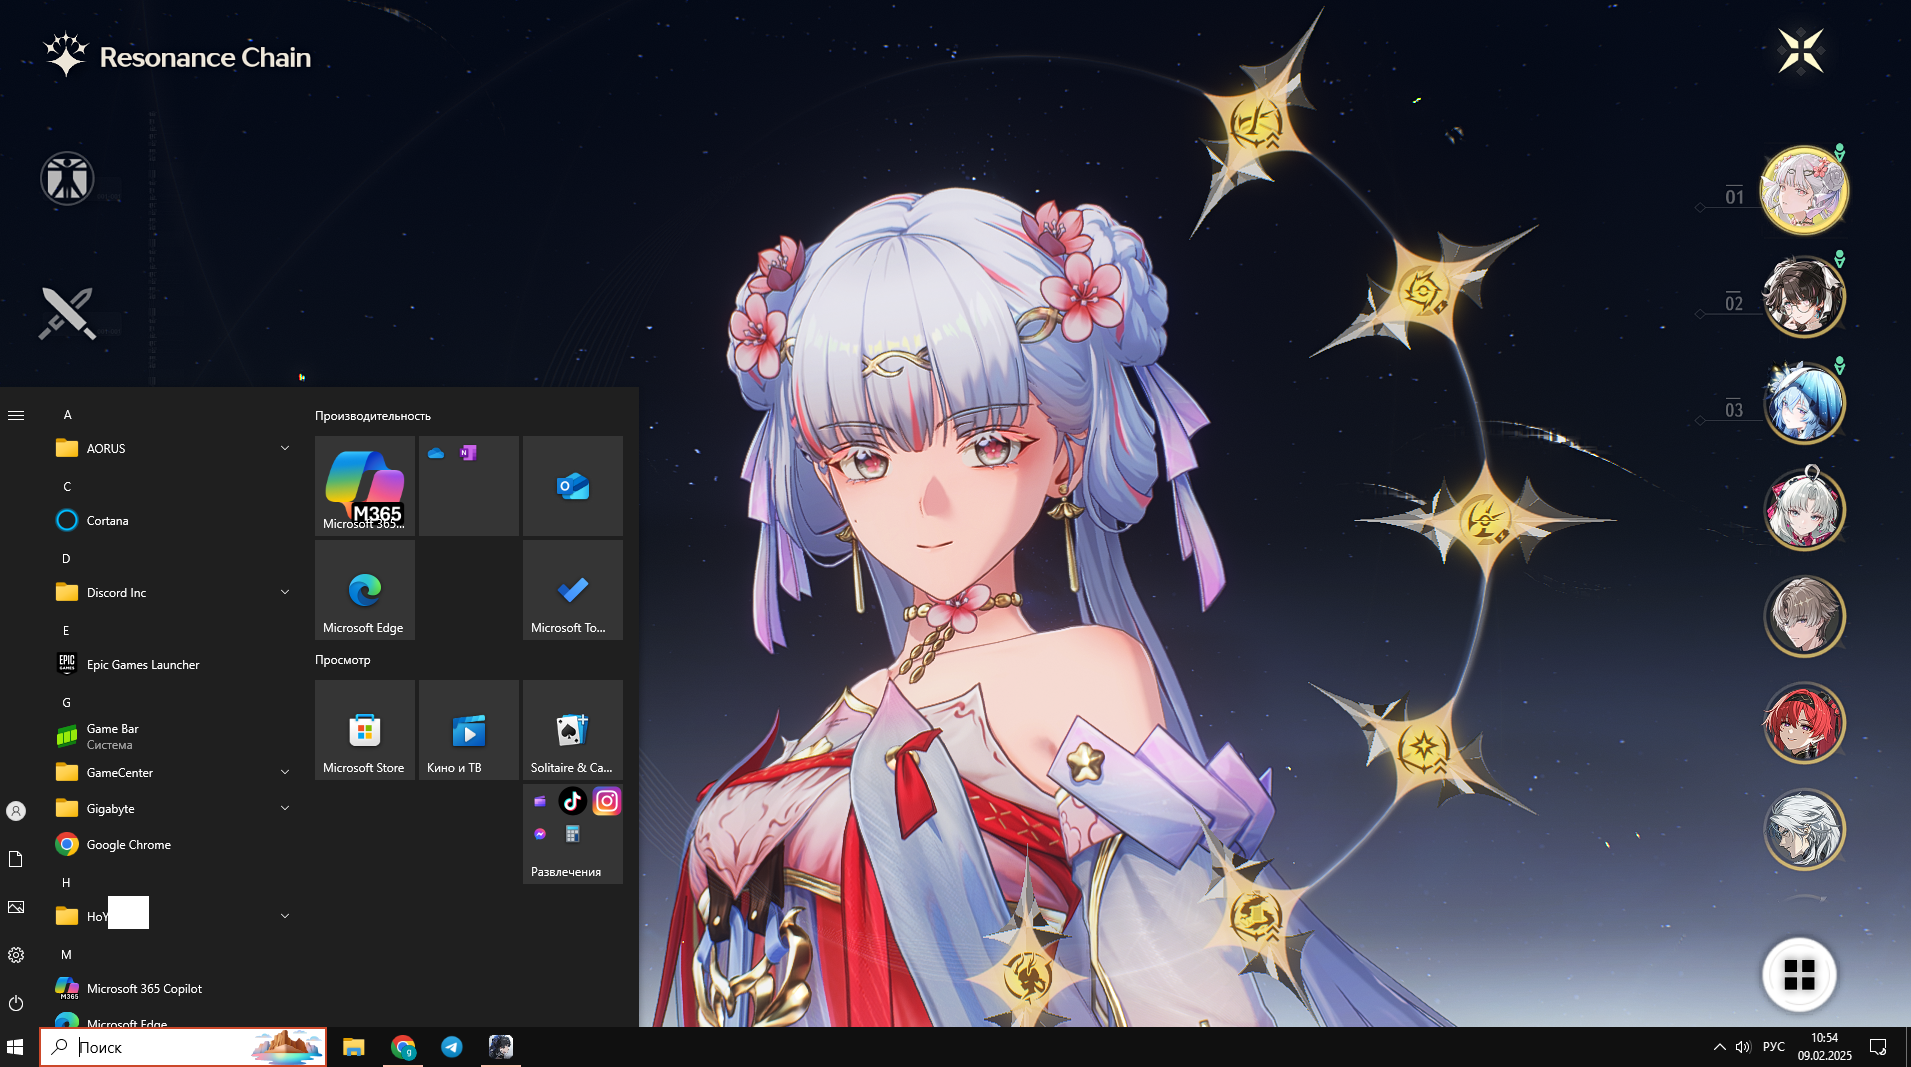
Task: Open the Кино и ТВ tile
Action: 468,730
